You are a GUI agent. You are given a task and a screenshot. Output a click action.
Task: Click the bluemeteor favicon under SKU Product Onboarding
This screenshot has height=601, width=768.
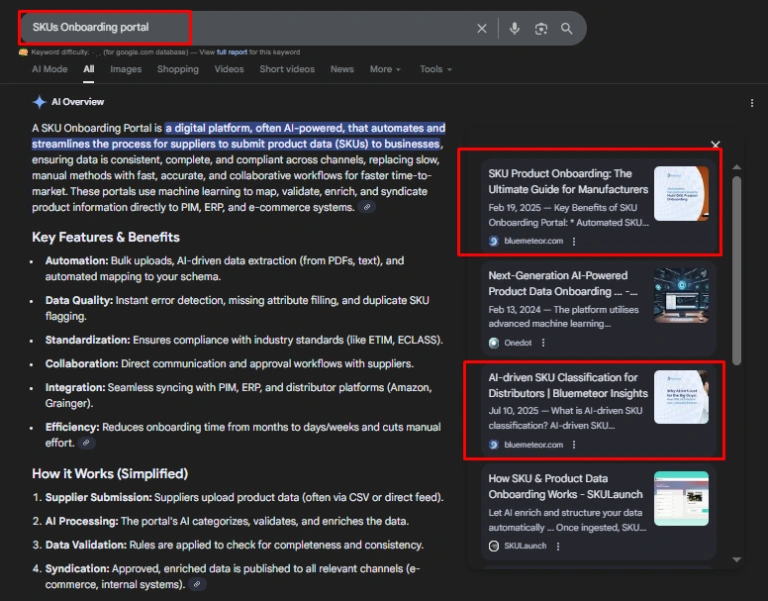[x=494, y=241]
